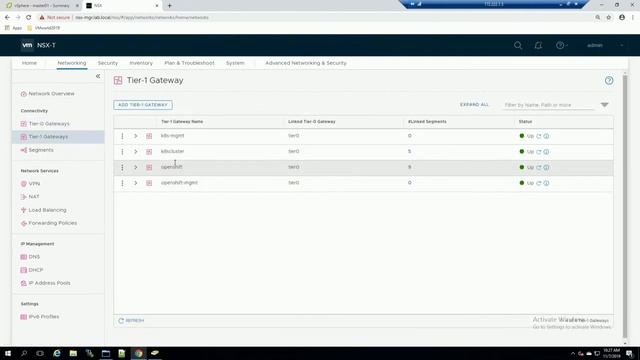This screenshot has height=360, width=640.
Task: Click the gateway icon in k8scluster row
Action: 149,151
